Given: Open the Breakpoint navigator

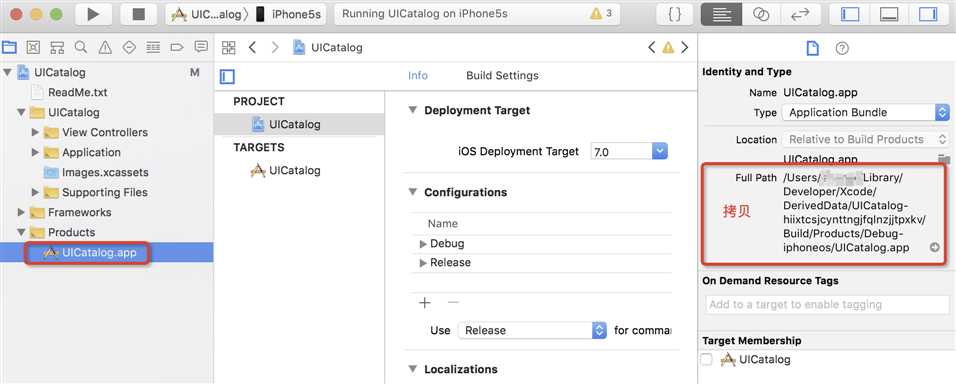Looking at the screenshot, I should click(177, 47).
